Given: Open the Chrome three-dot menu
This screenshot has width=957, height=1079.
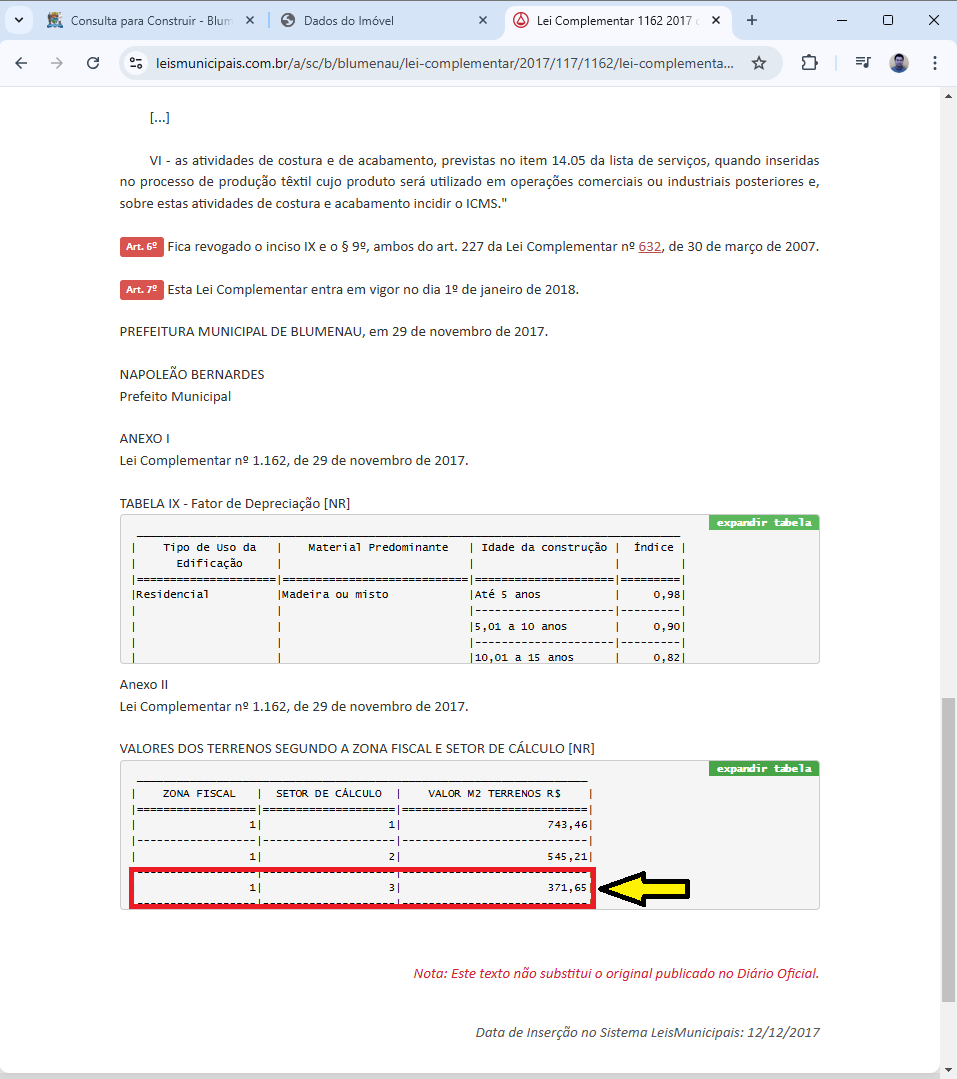Looking at the screenshot, I should [935, 62].
